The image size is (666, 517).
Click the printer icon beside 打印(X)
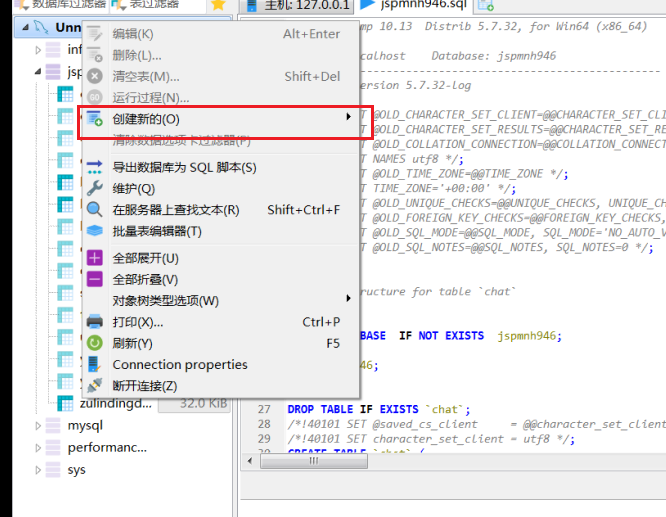(x=94, y=322)
